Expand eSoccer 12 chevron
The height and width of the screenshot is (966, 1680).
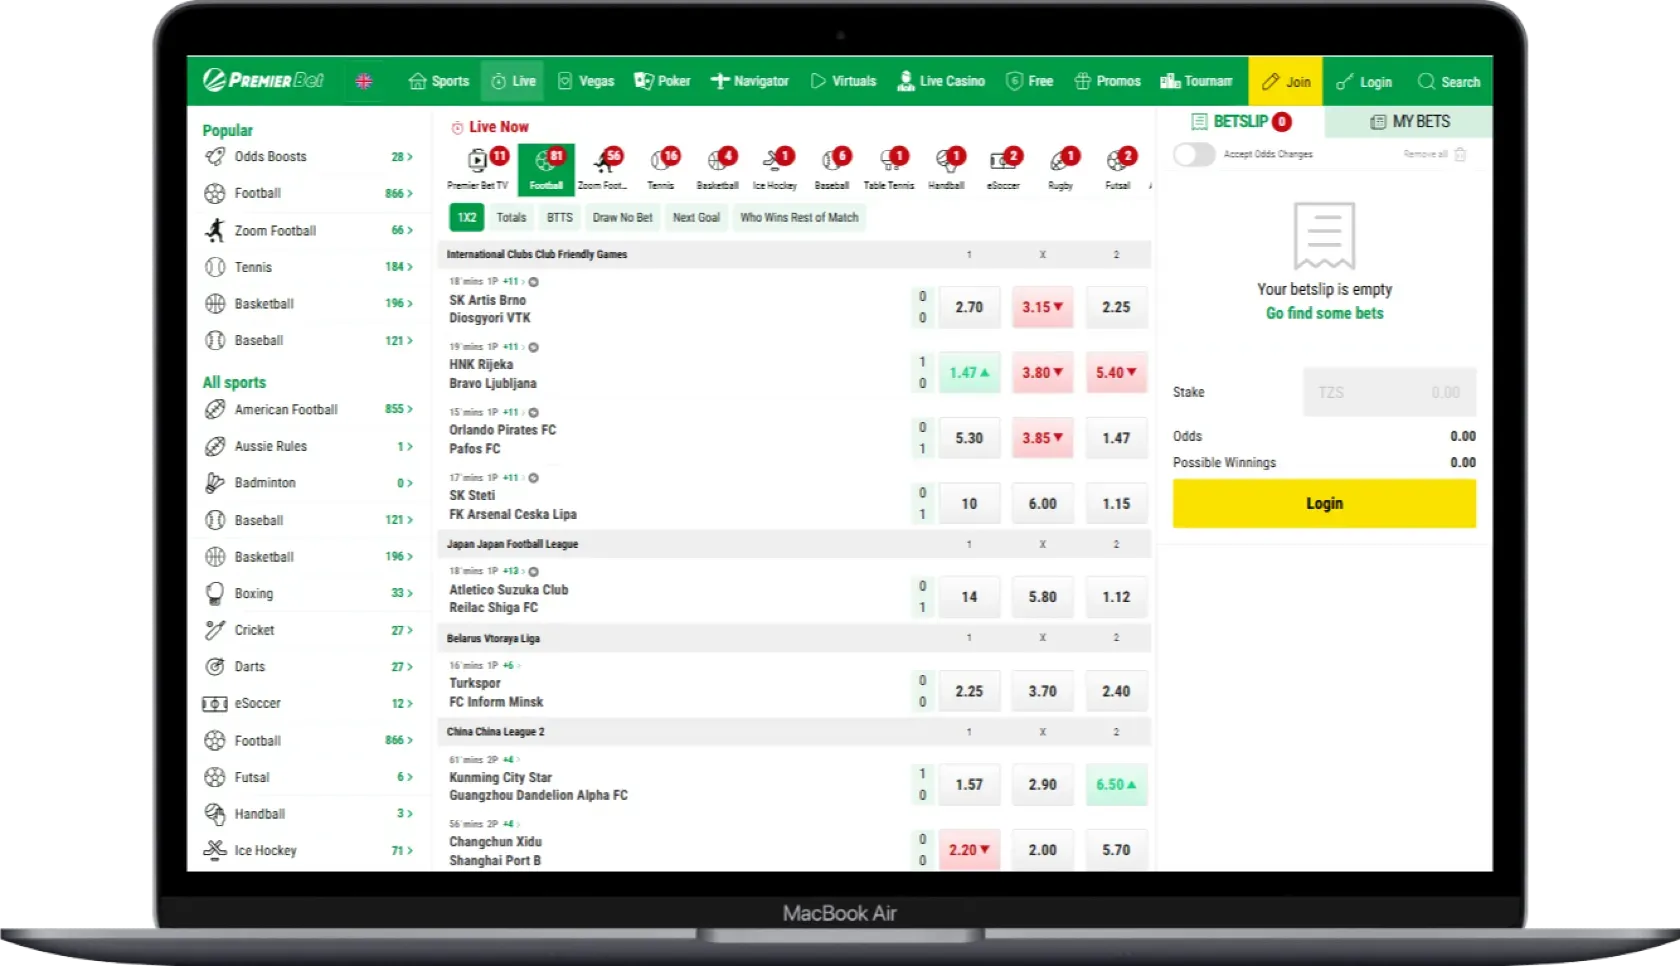[410, 703]
